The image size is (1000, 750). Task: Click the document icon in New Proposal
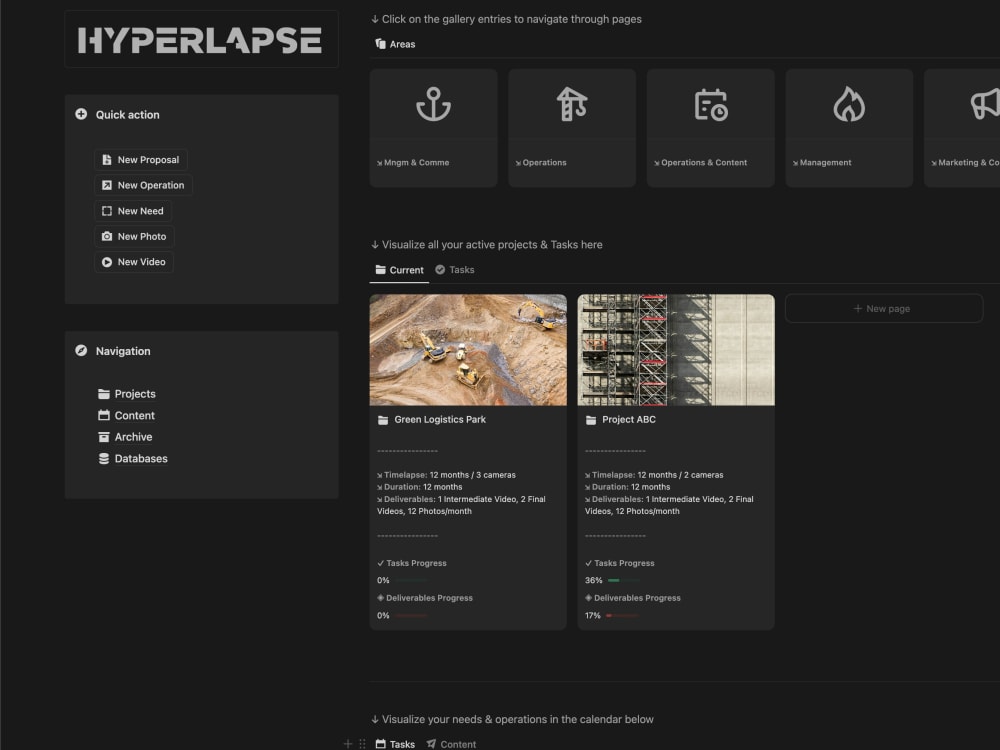[107, 159]
